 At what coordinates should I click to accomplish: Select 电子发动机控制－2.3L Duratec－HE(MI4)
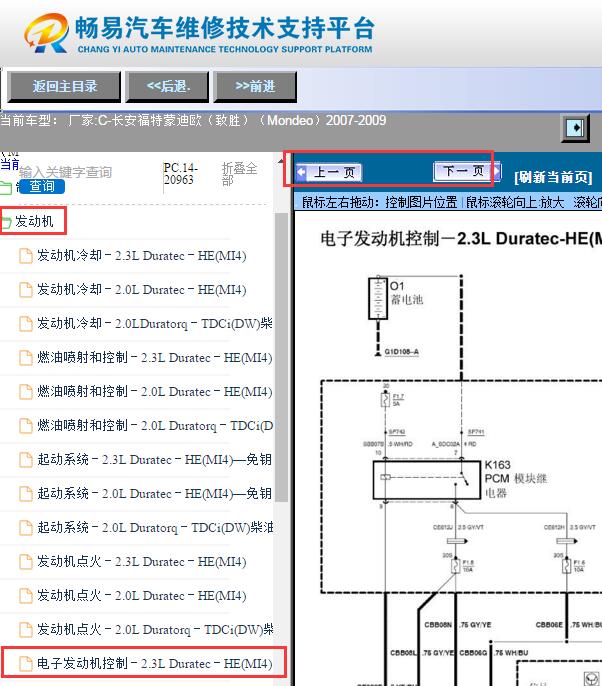click(154, 664)
